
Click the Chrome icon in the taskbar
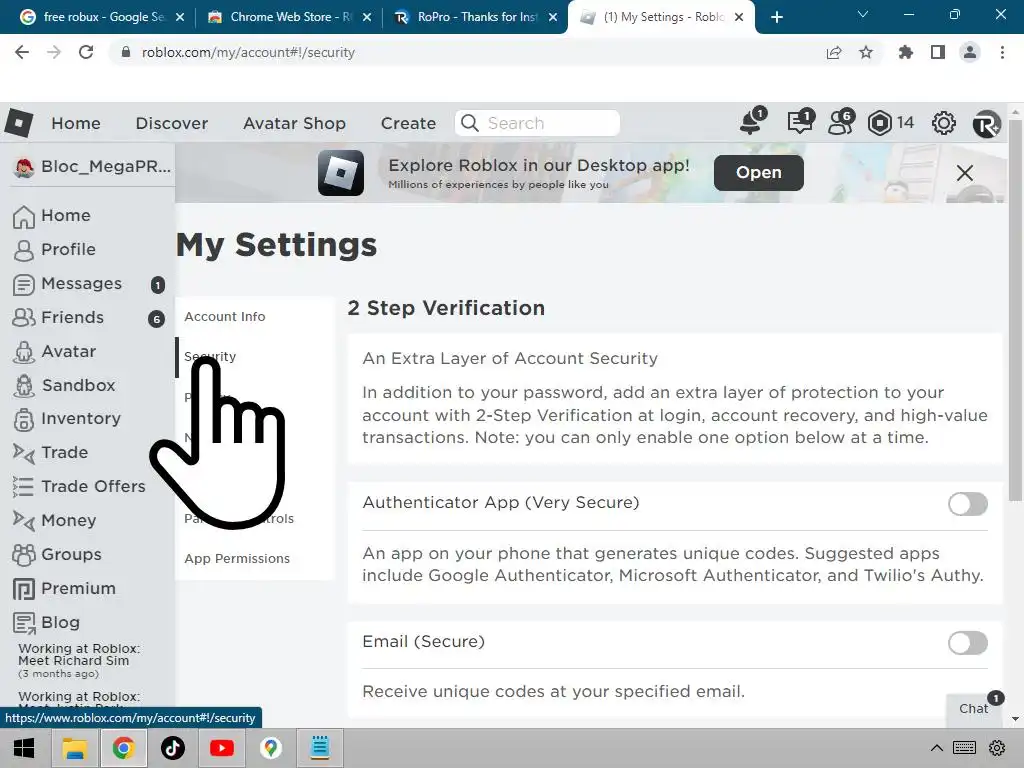coord(123,748)
